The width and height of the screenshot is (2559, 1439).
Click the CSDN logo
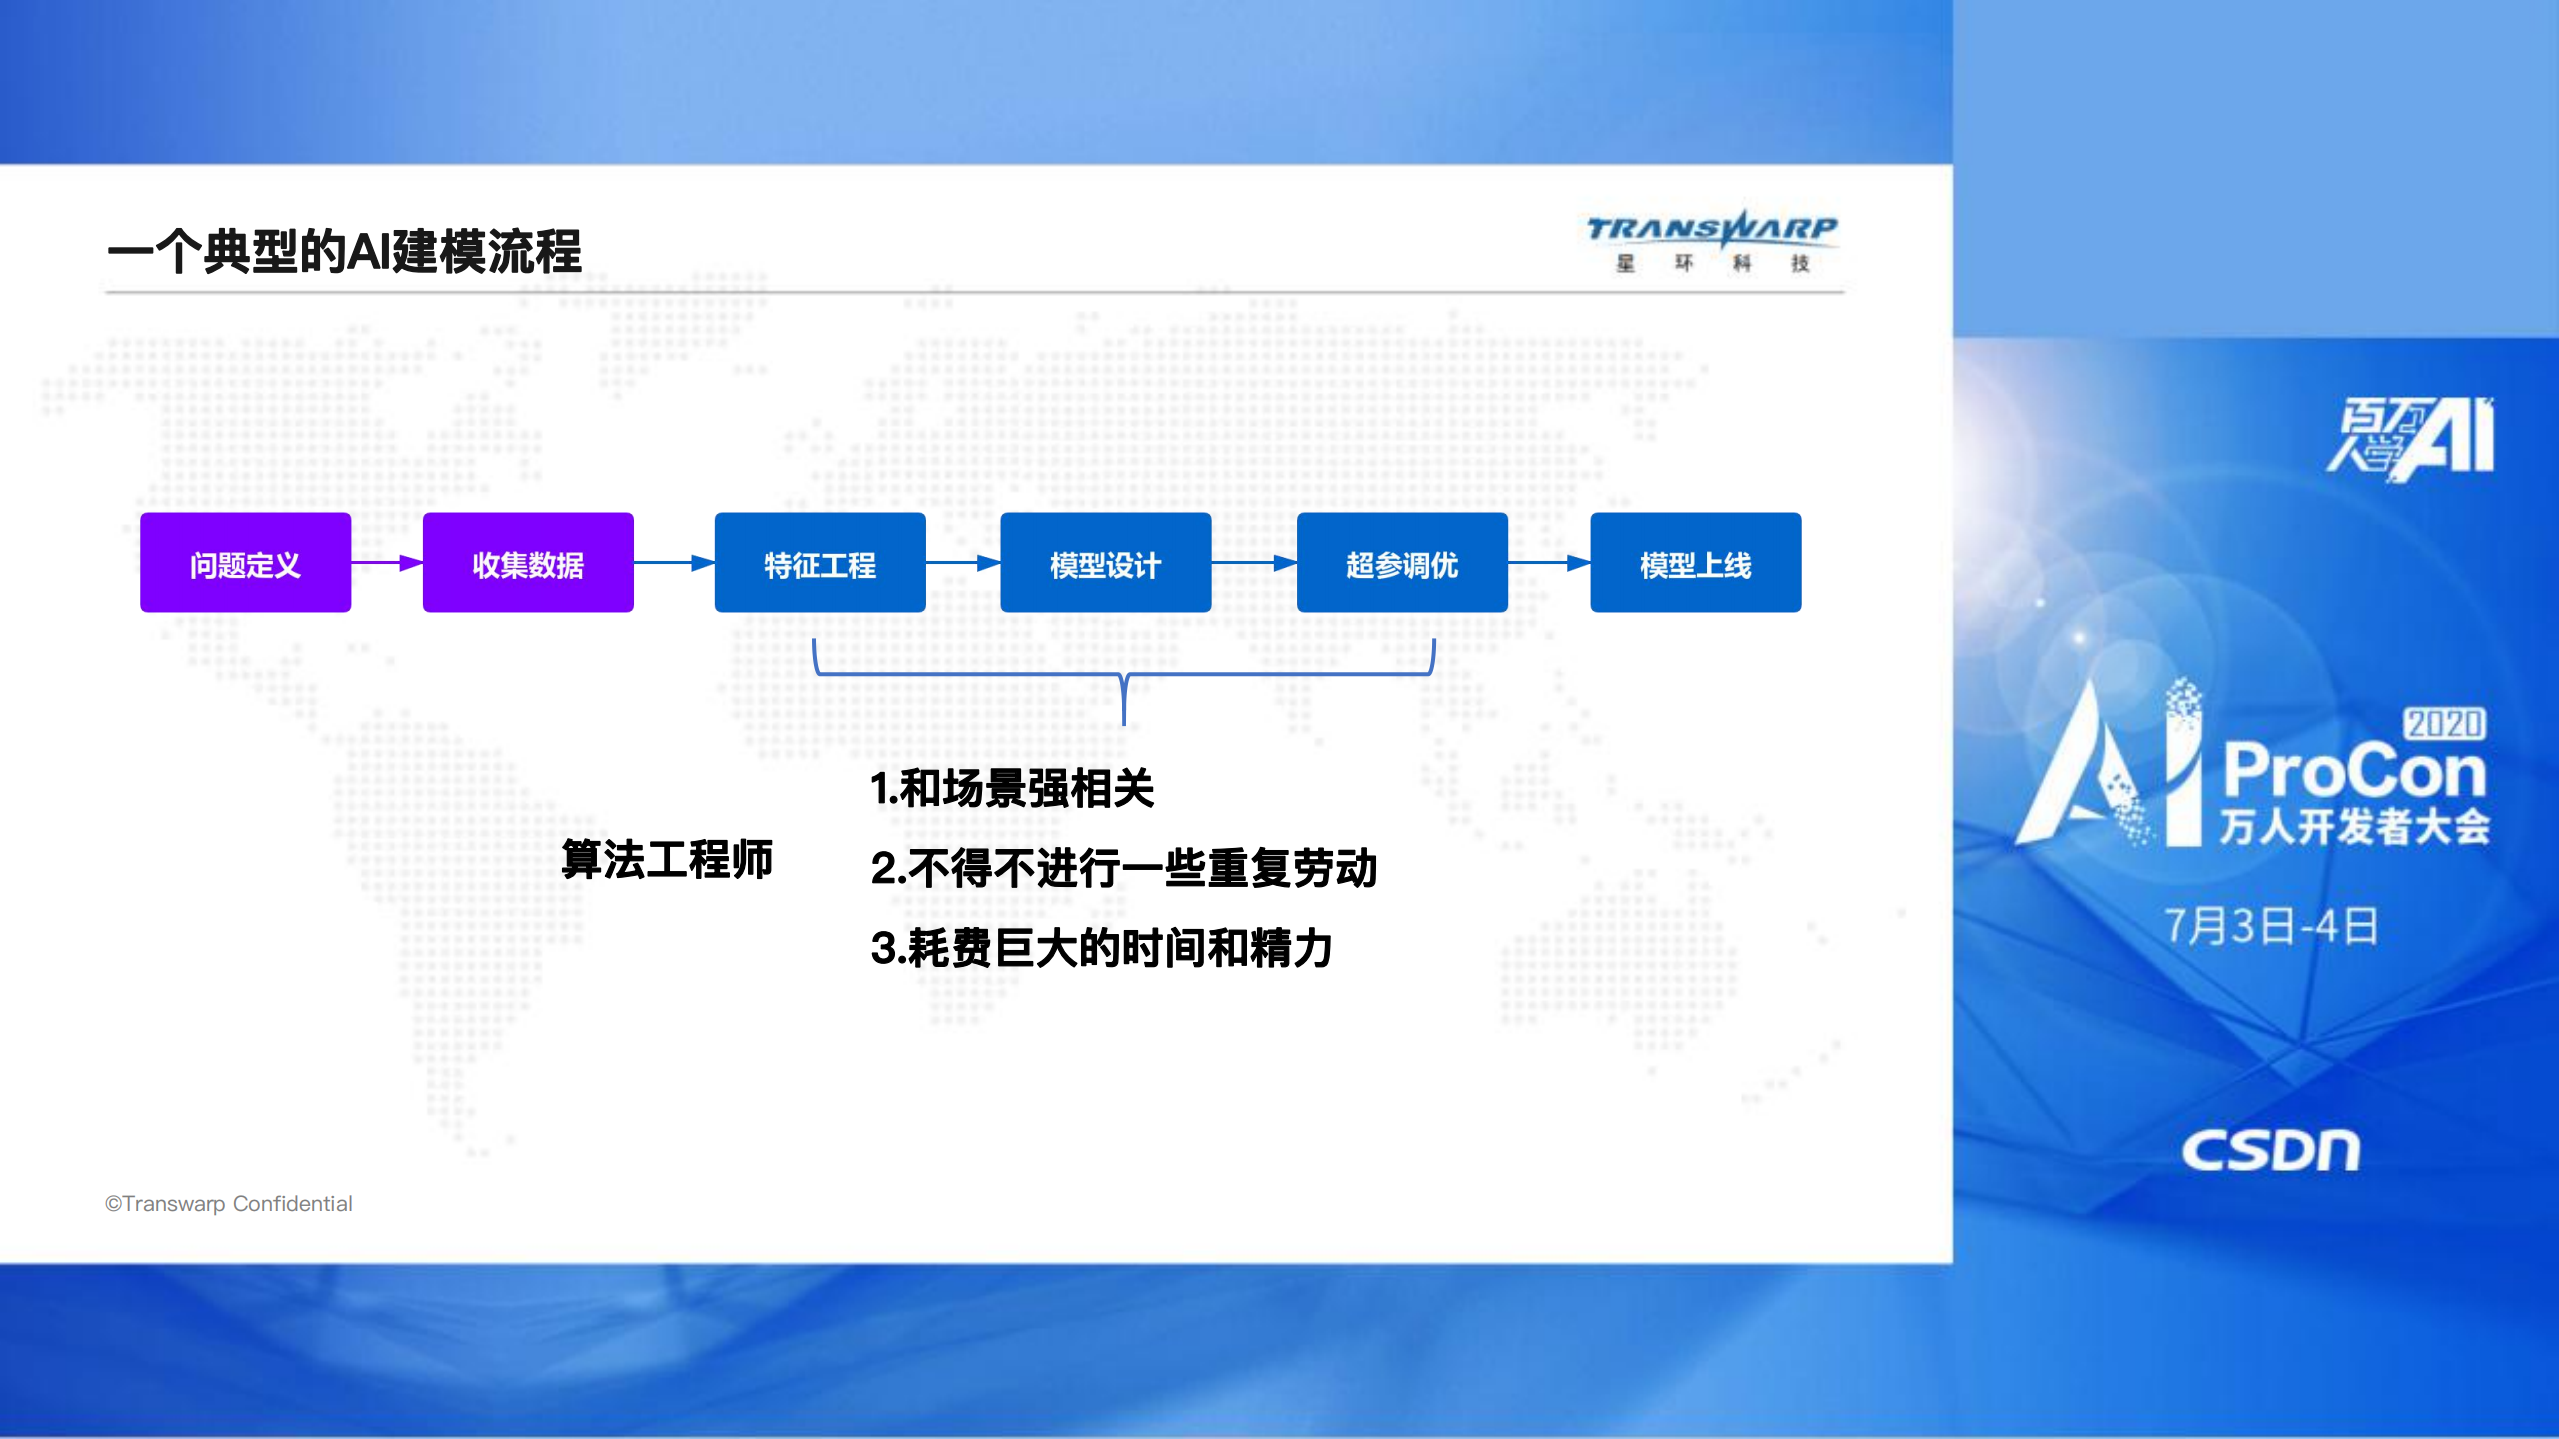coord(2272,1150)
